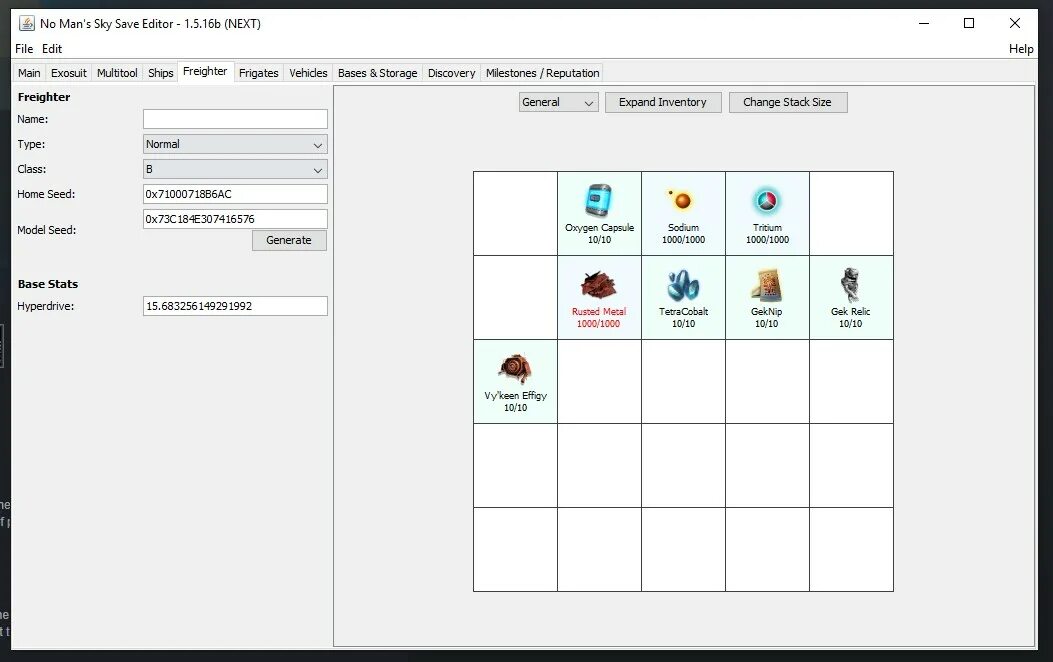Screen dimensions: 1053x662
Task: Open the Type dropdown showing Normal
Action: (235, 144)
